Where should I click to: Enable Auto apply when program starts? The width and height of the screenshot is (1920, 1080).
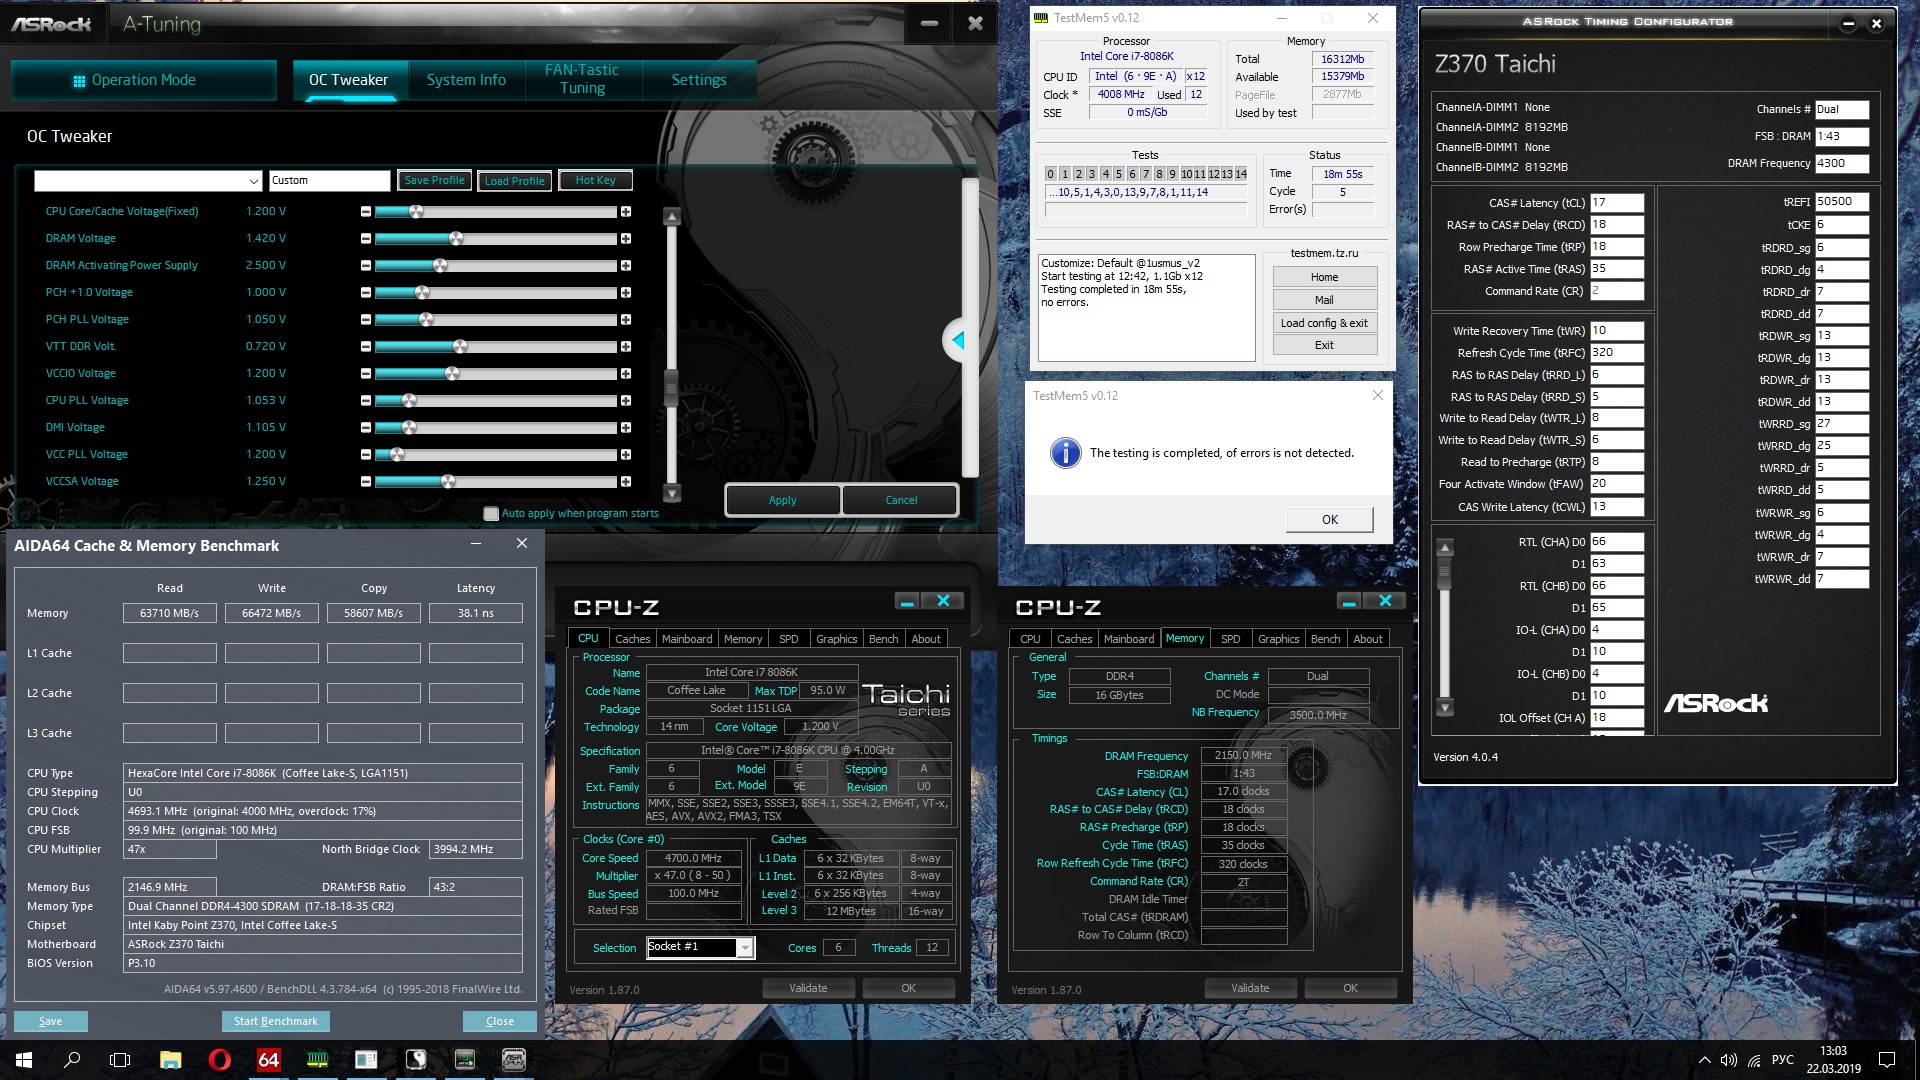pyautogui.click(x=491, y=514)
